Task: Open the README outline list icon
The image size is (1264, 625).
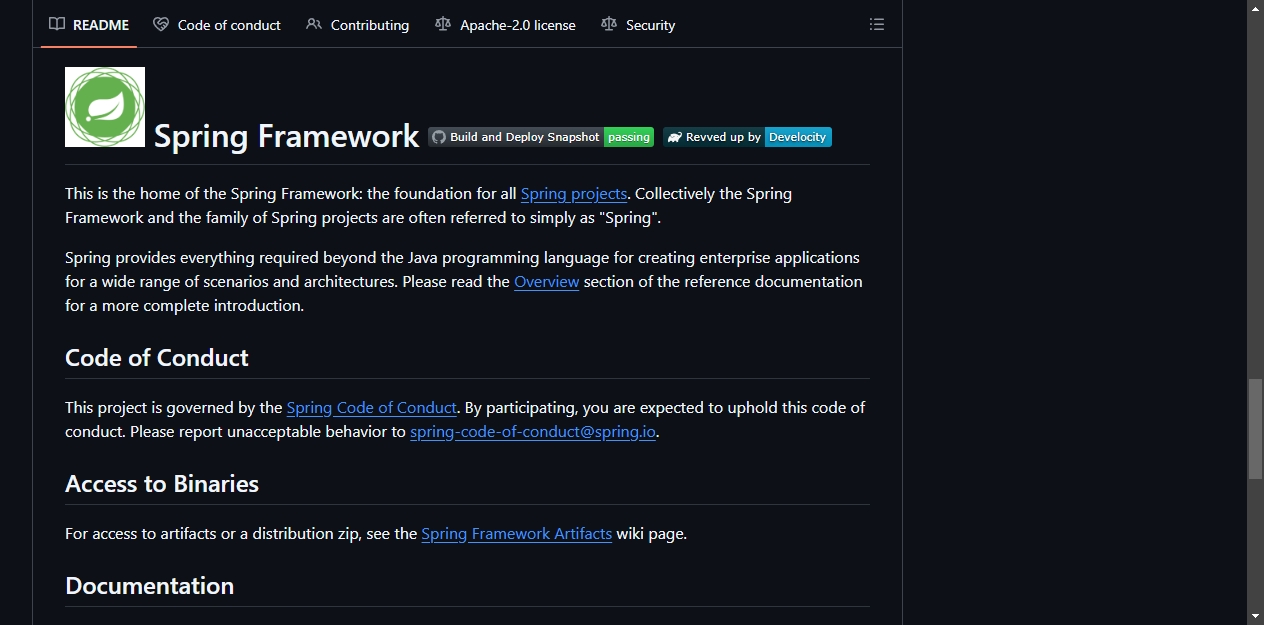Action: click(877, 24)
